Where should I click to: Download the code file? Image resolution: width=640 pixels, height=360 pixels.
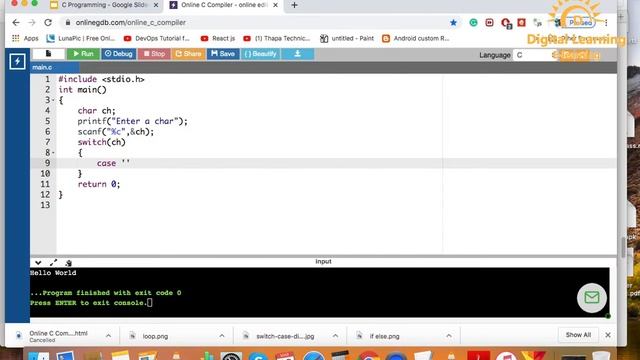(x=298, y=54)
